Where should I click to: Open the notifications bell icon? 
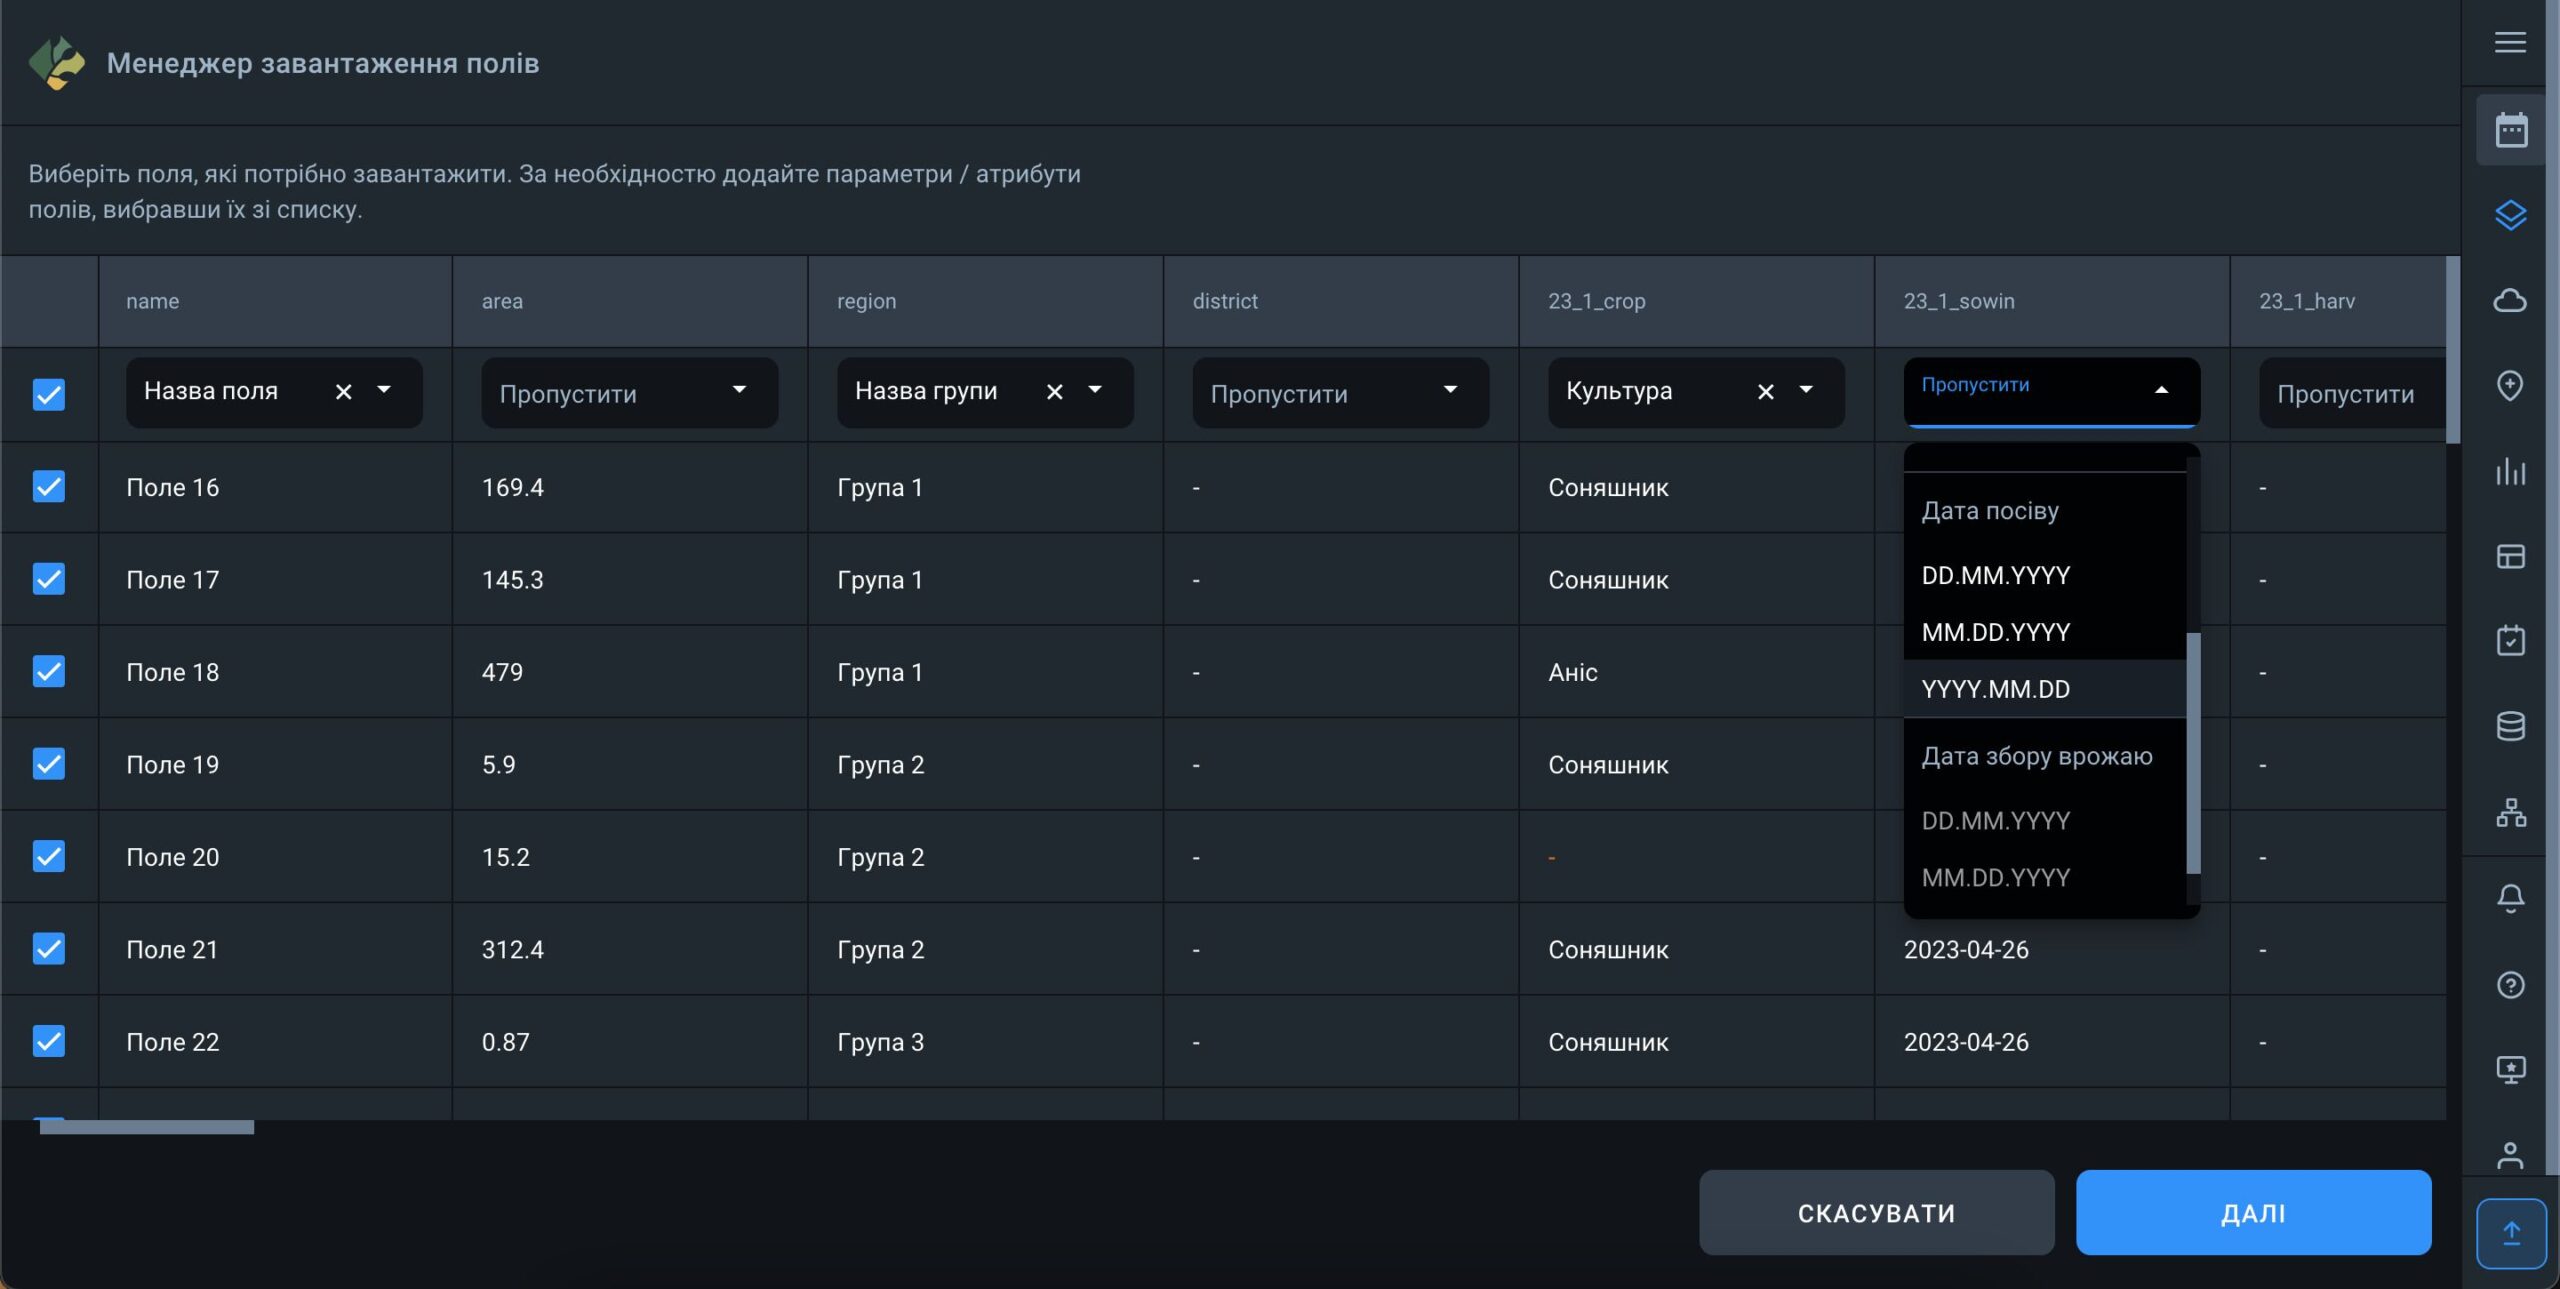tap(2510, 898)
